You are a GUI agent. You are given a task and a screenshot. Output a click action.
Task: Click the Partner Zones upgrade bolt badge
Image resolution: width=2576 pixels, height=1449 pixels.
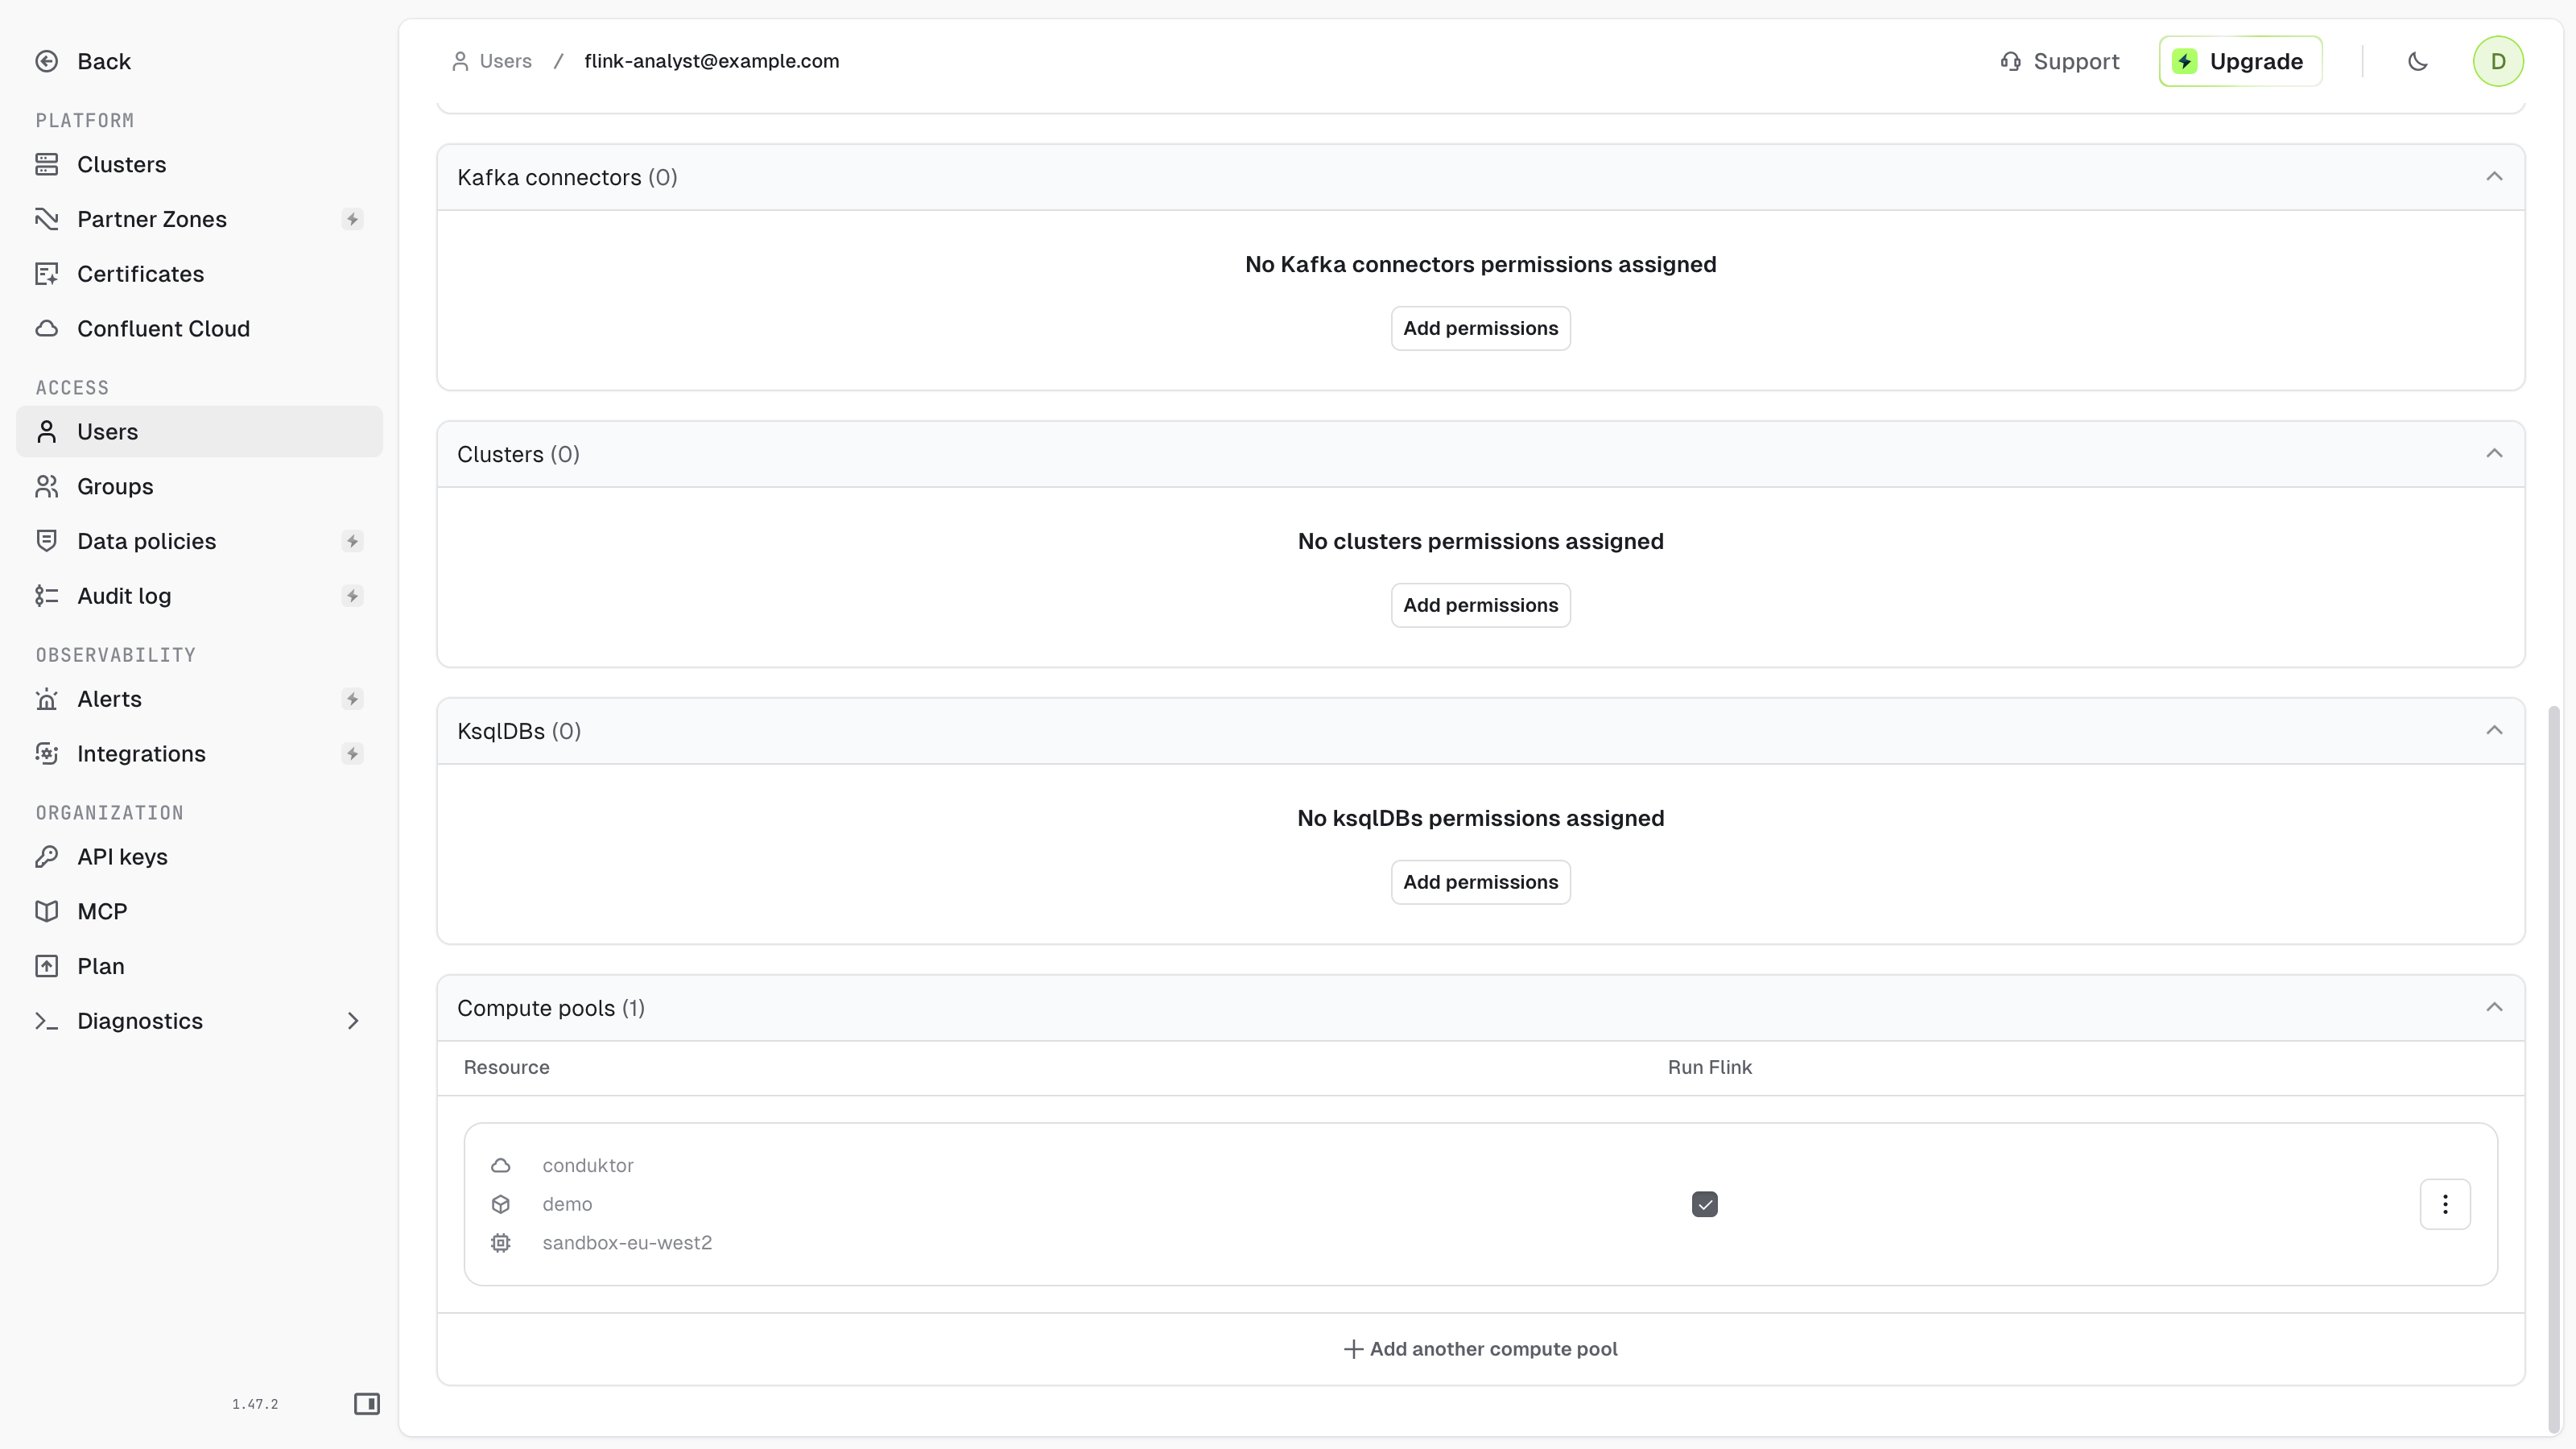coord(352,219)
